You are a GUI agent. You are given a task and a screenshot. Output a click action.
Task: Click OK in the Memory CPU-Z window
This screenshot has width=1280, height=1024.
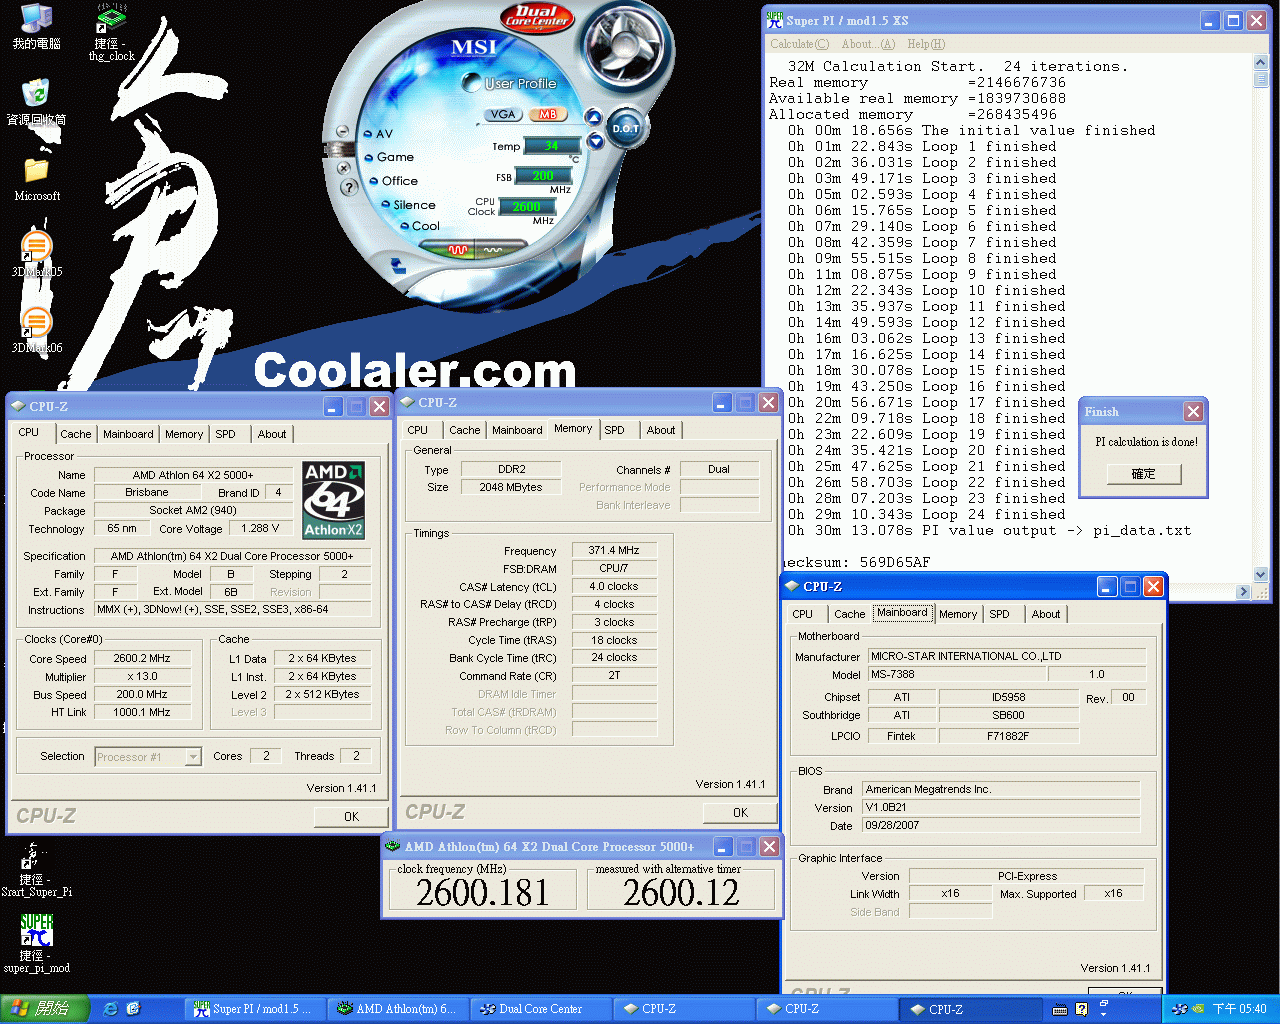(740, 813)
